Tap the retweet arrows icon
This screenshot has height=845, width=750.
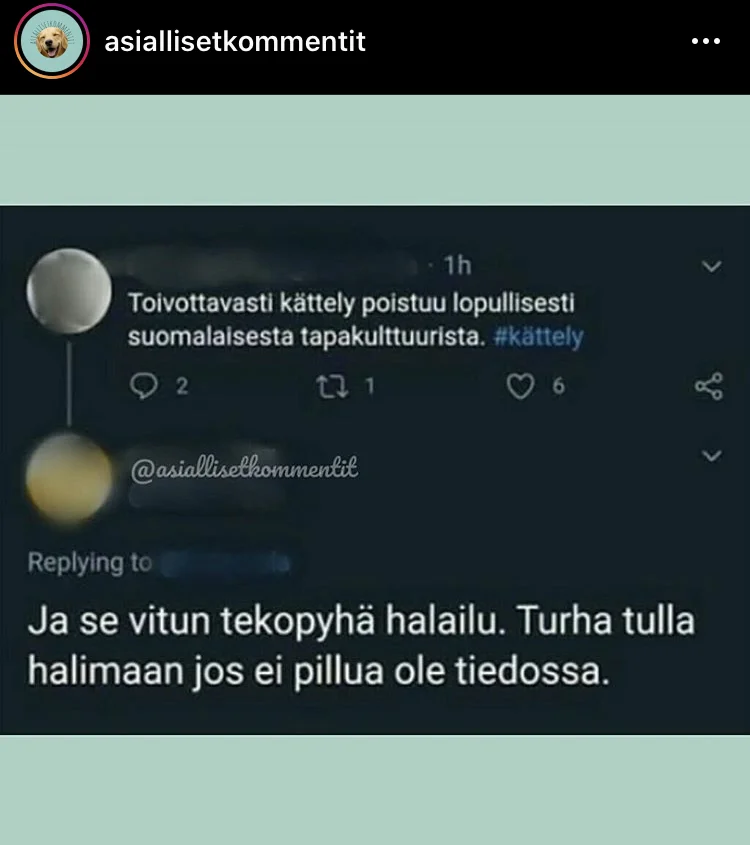click(x=332, y=386)
